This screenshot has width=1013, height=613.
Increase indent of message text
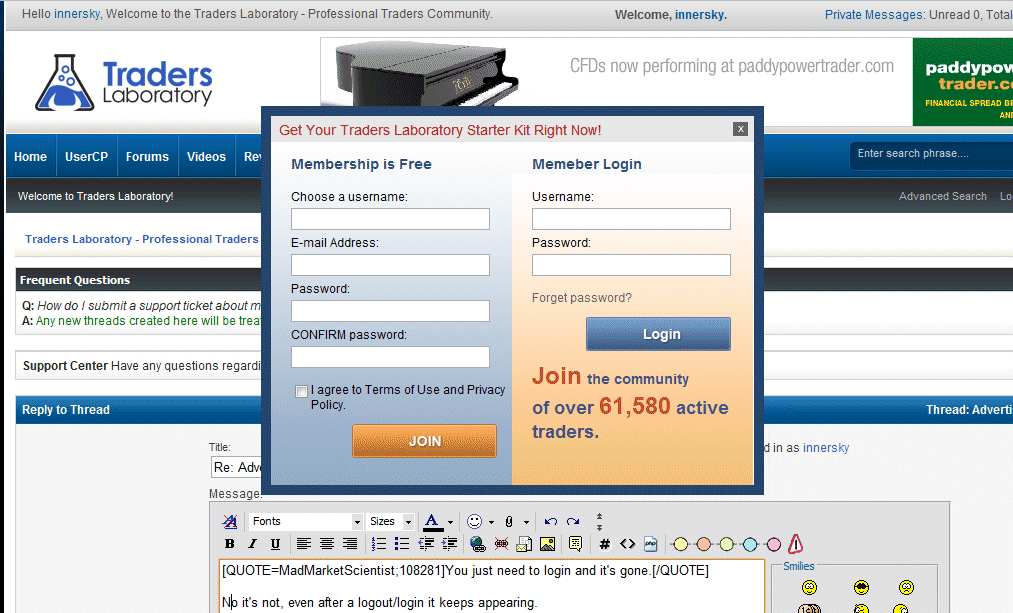[449, 544]
